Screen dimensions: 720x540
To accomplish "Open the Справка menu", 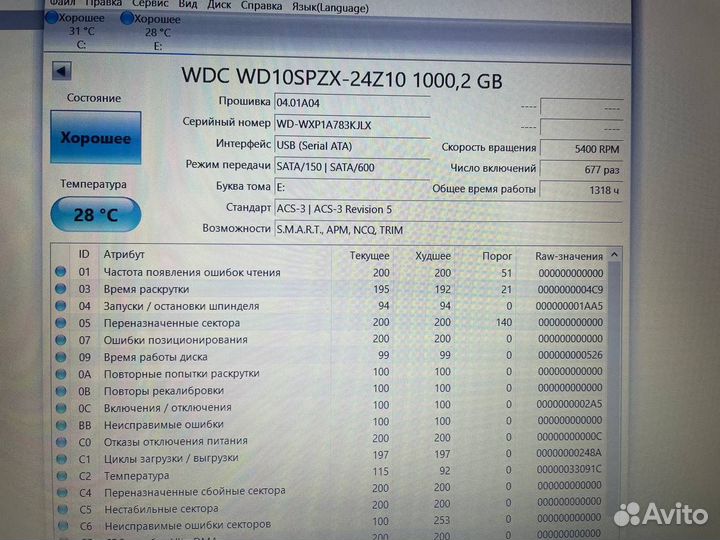I will click(261, 6).
